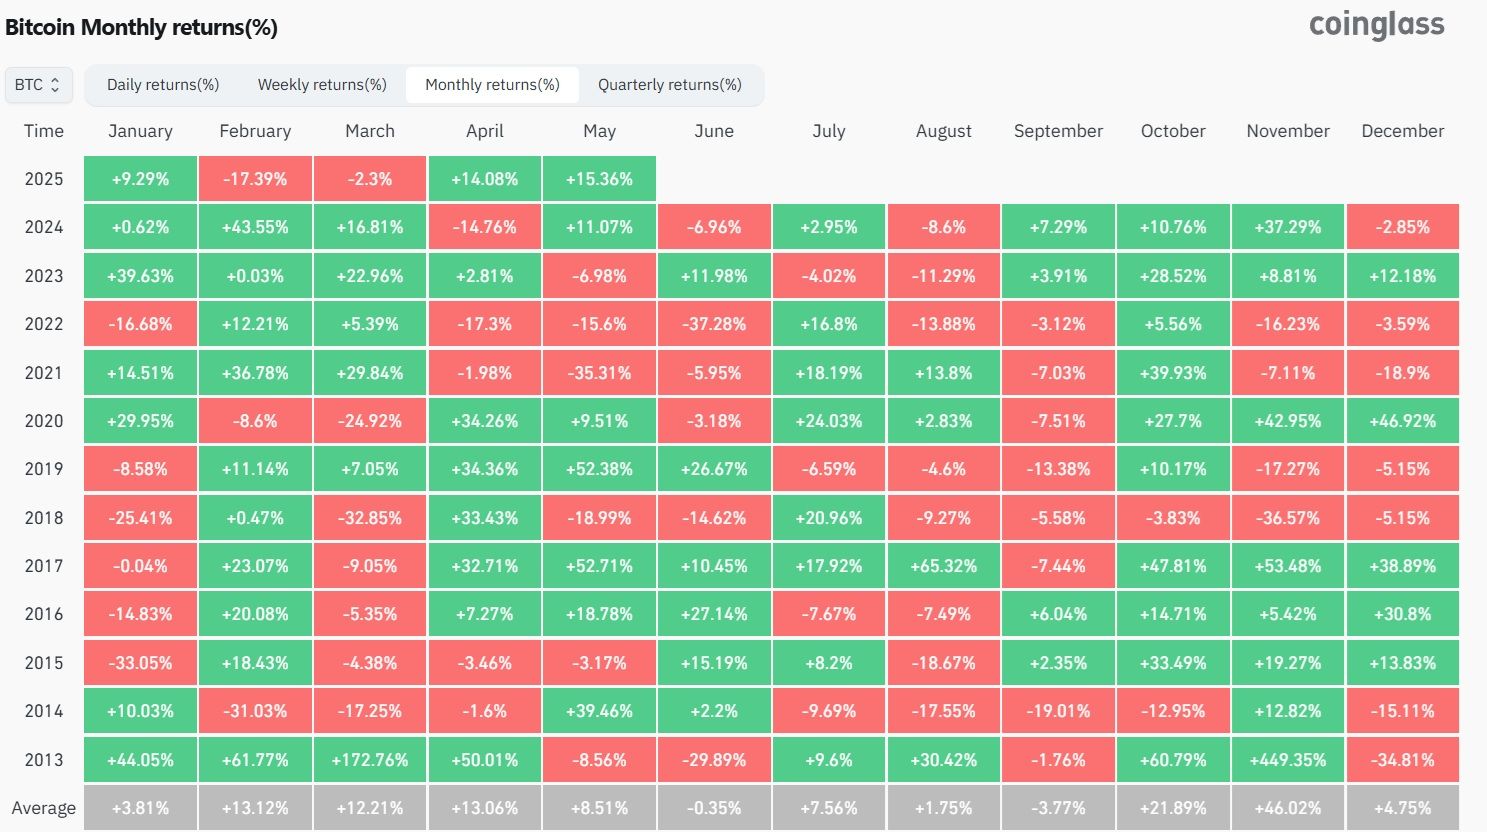
Task: Switch to Weekly returns(%) tab
Action: 322,85
